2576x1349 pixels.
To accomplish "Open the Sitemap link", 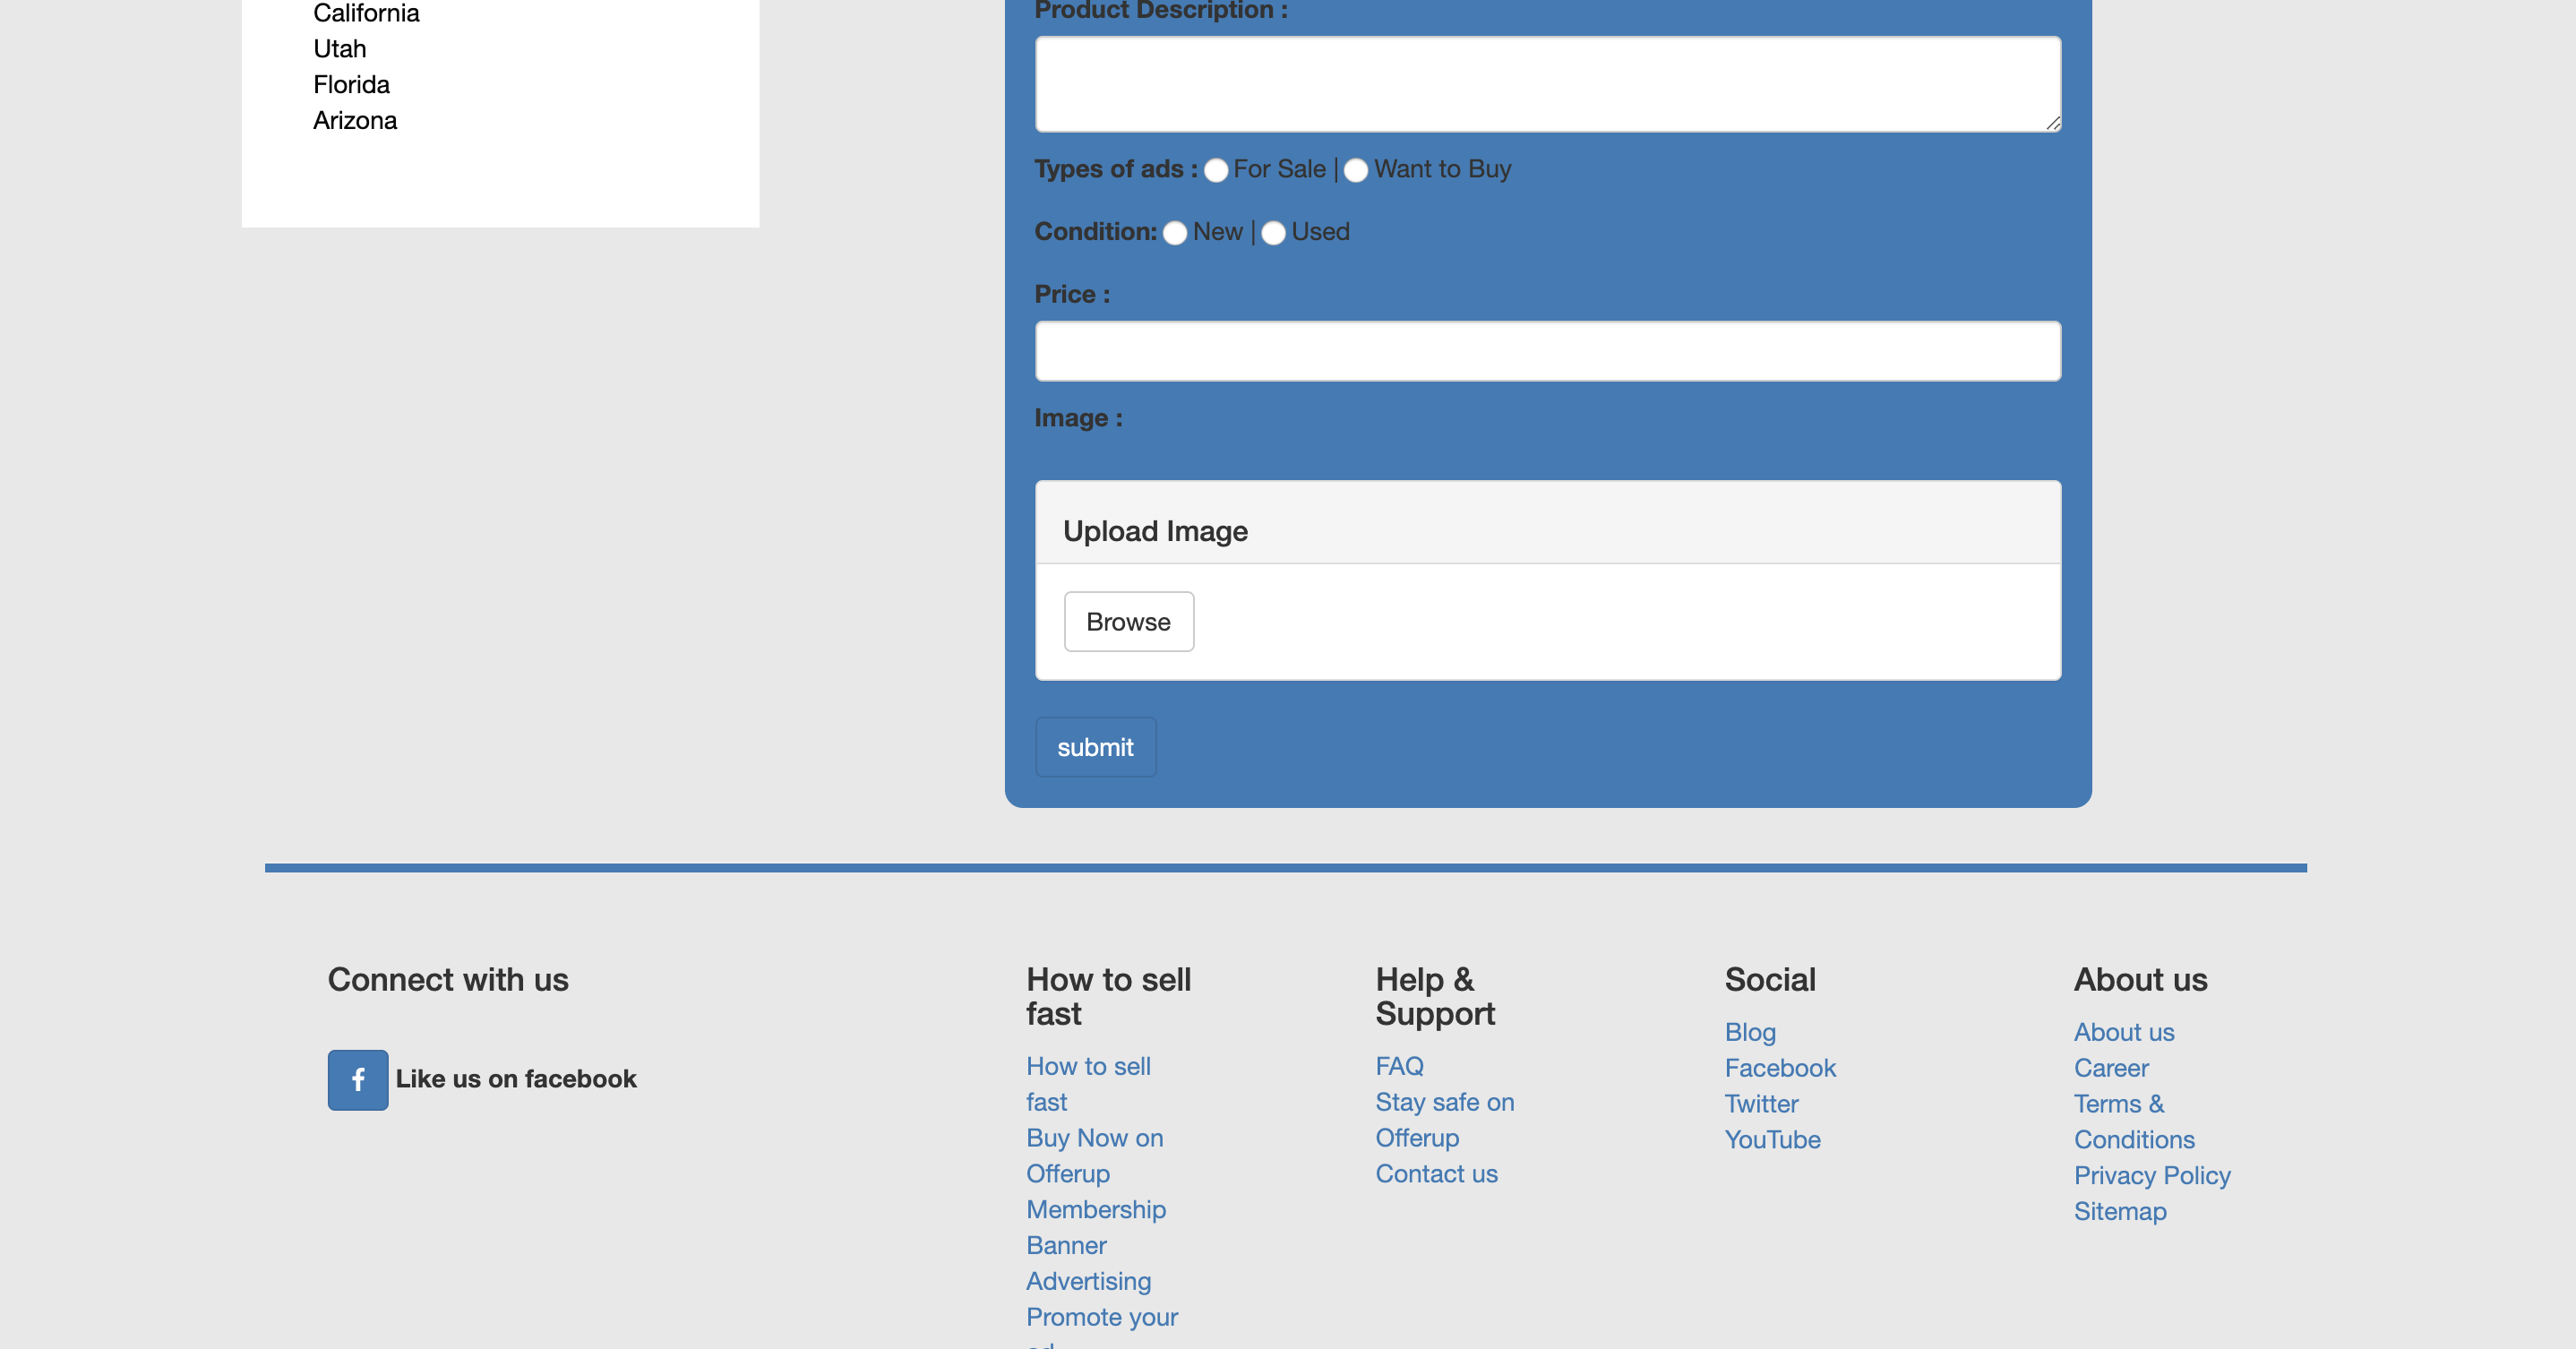I will 2119,1211.
